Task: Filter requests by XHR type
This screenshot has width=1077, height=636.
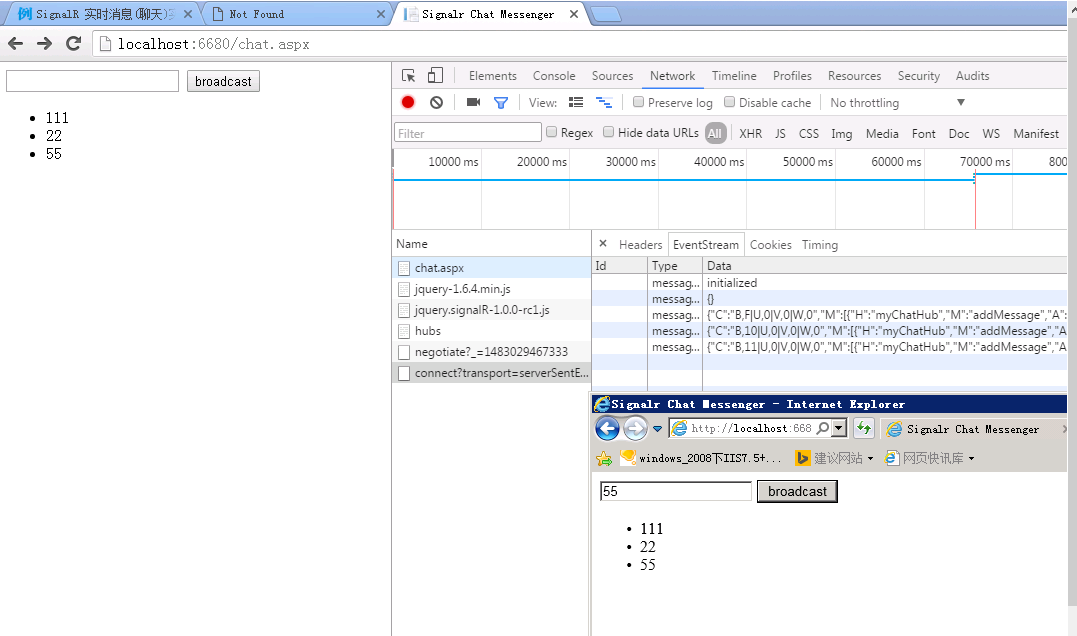Action: click(x=750, y=133)
